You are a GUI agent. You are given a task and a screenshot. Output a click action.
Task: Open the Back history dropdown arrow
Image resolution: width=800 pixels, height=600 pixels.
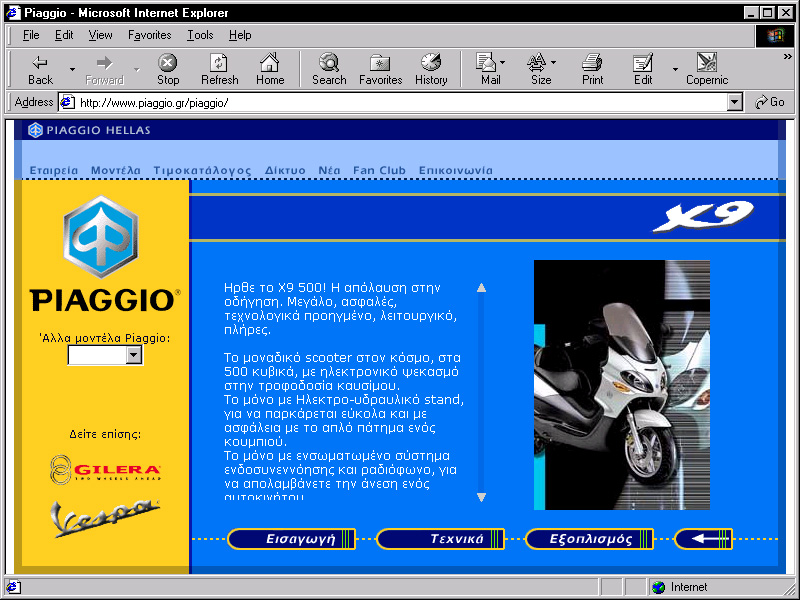(x=72, y=70)
